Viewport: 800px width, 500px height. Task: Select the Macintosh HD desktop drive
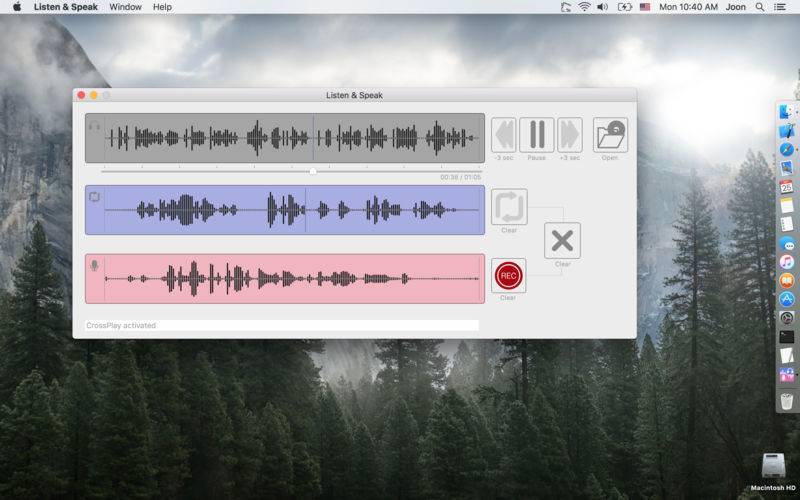(x=773, y=472)
